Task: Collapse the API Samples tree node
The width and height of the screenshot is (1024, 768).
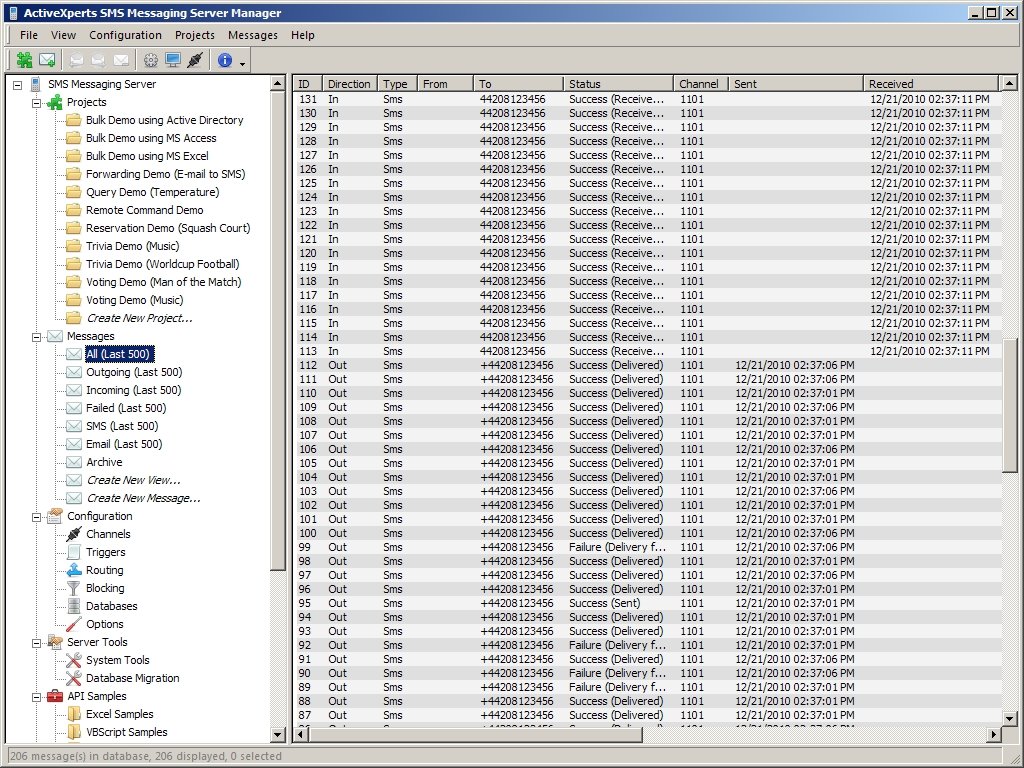Action: [x=37, y=697]
